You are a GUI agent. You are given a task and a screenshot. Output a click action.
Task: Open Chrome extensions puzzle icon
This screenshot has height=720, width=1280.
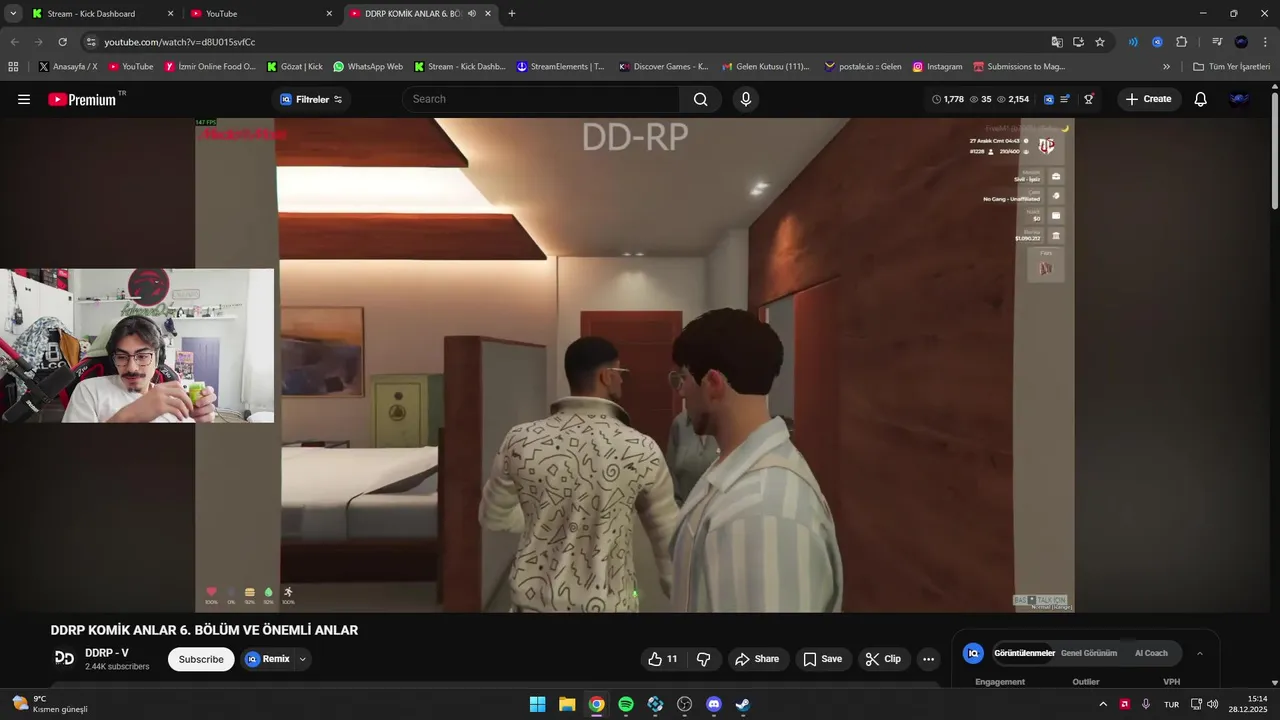pyautogui.click(x=1181, y=42)
